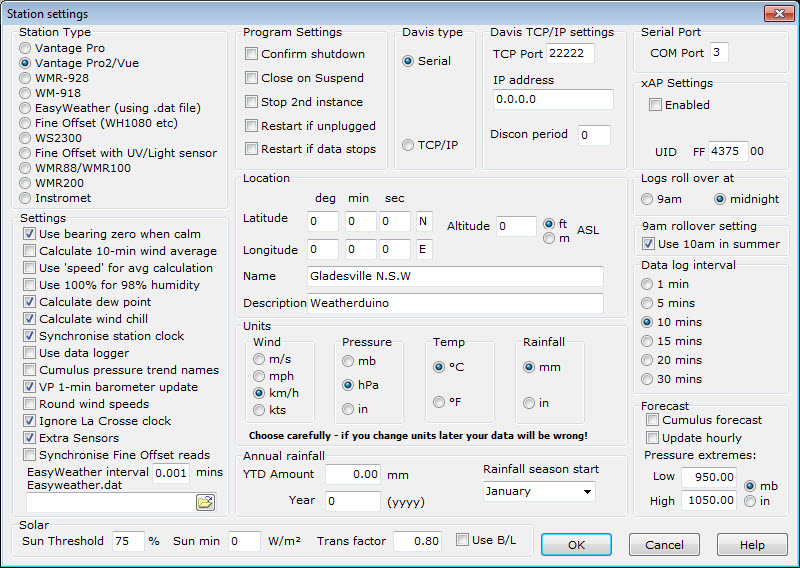
Task: Uncheck Calculate dew point option
Action: (x=30, y=302)
